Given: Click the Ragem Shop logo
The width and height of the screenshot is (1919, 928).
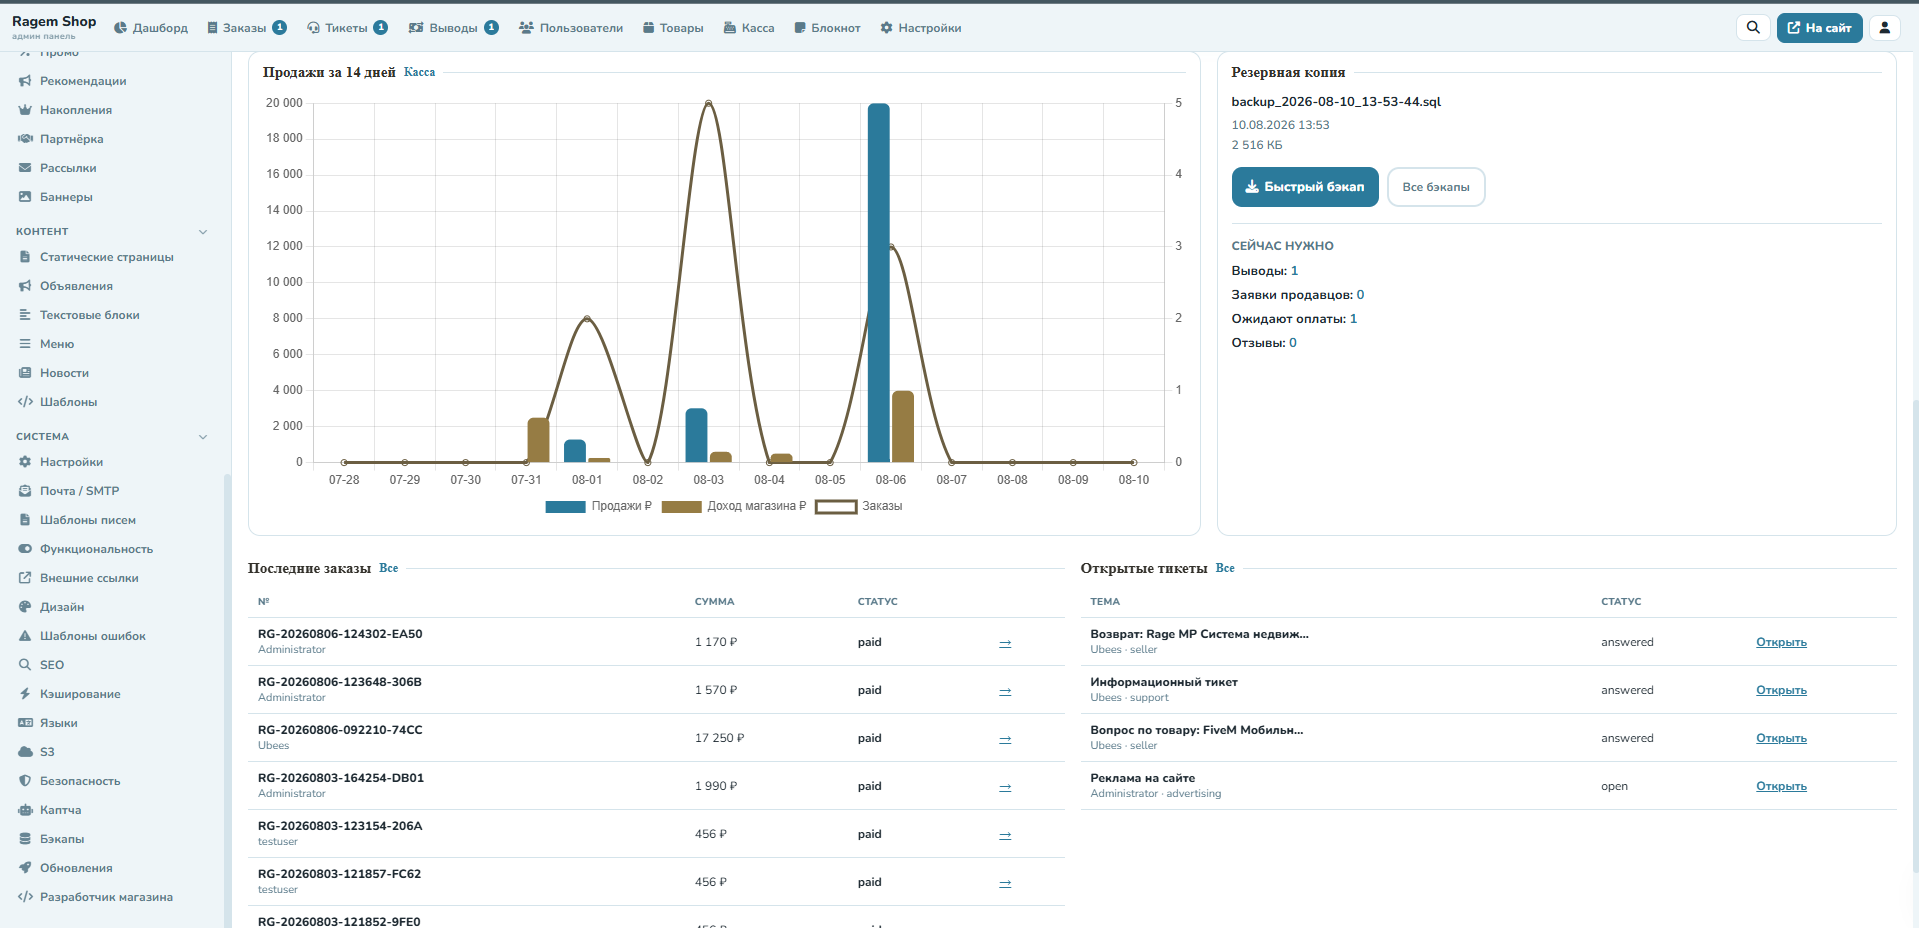Looking at the screenshot, I should pyautogui.click(x=54, y=26).
